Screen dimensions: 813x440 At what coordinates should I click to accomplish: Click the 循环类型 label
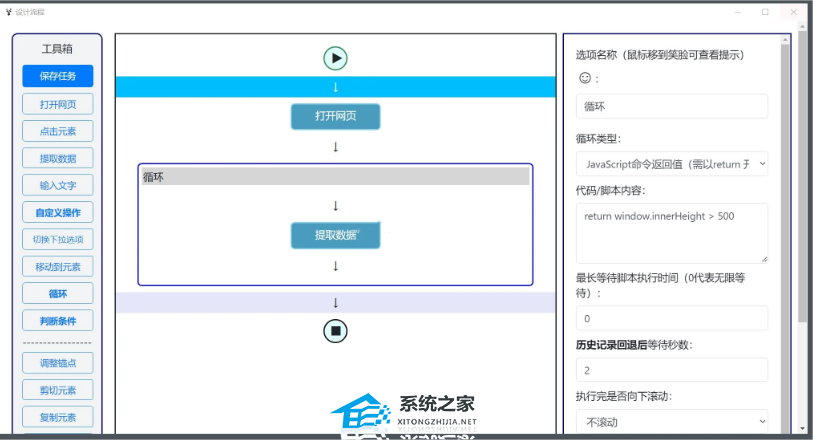pyautogui.click(x=598, y=138)
